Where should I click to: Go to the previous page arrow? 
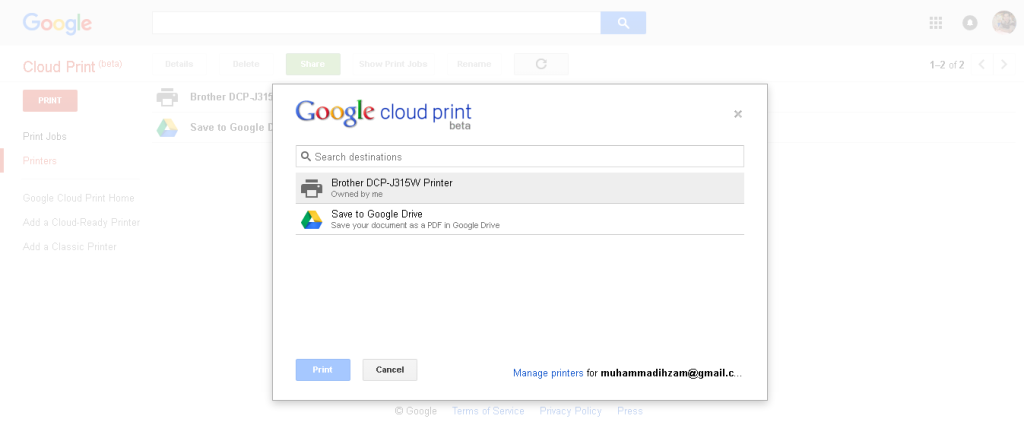pos(981,64)
